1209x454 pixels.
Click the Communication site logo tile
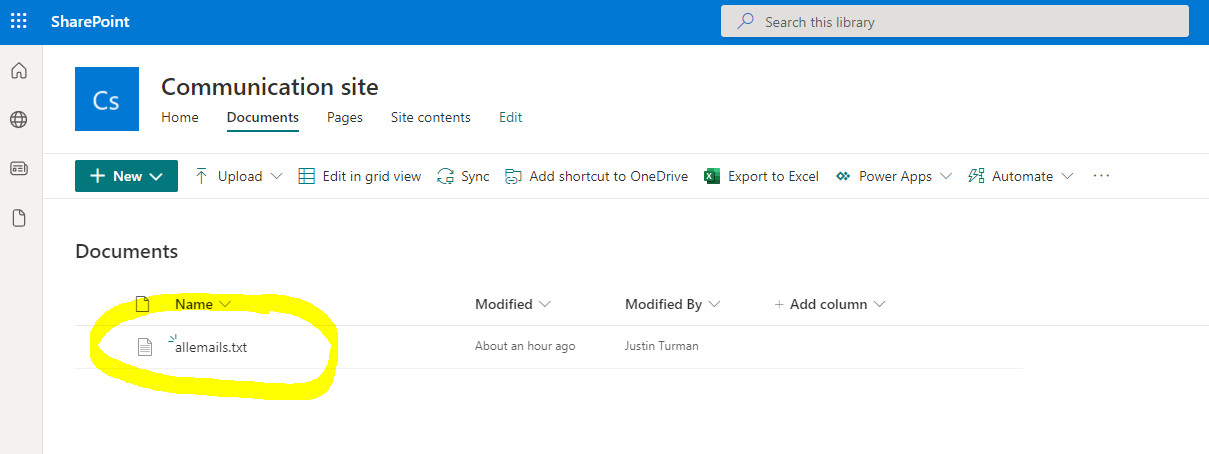point(107,99)
